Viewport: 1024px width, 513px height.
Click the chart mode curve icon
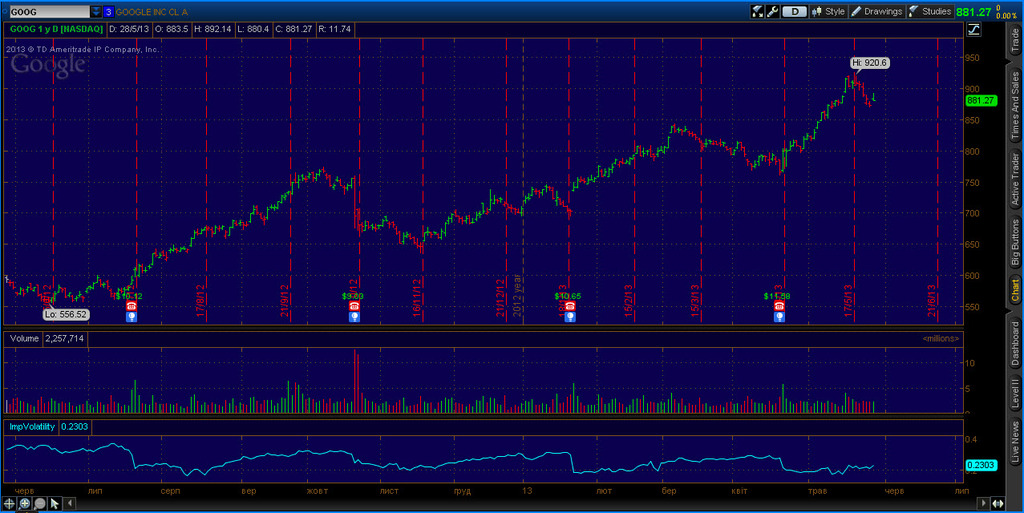click(x=974, y=29)
